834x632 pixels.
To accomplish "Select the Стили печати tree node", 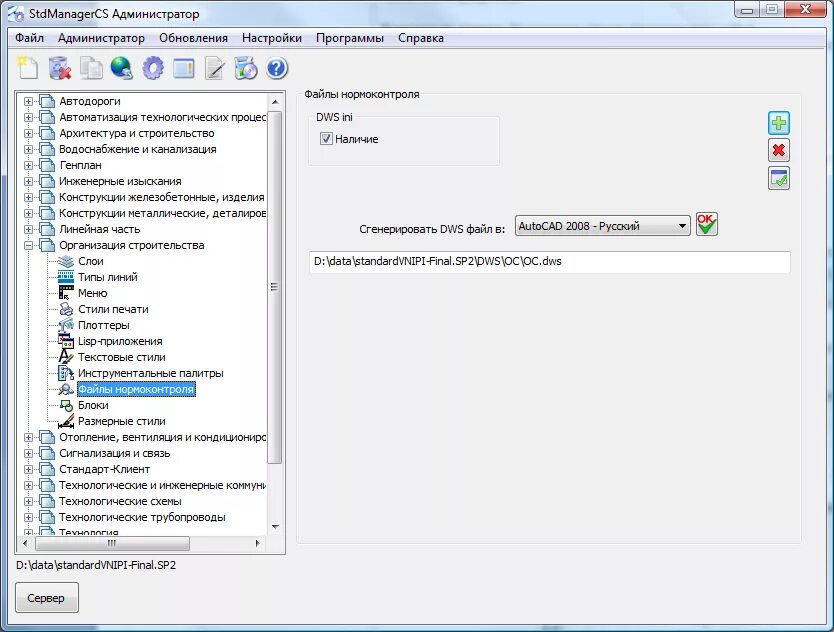I will 113,309.
